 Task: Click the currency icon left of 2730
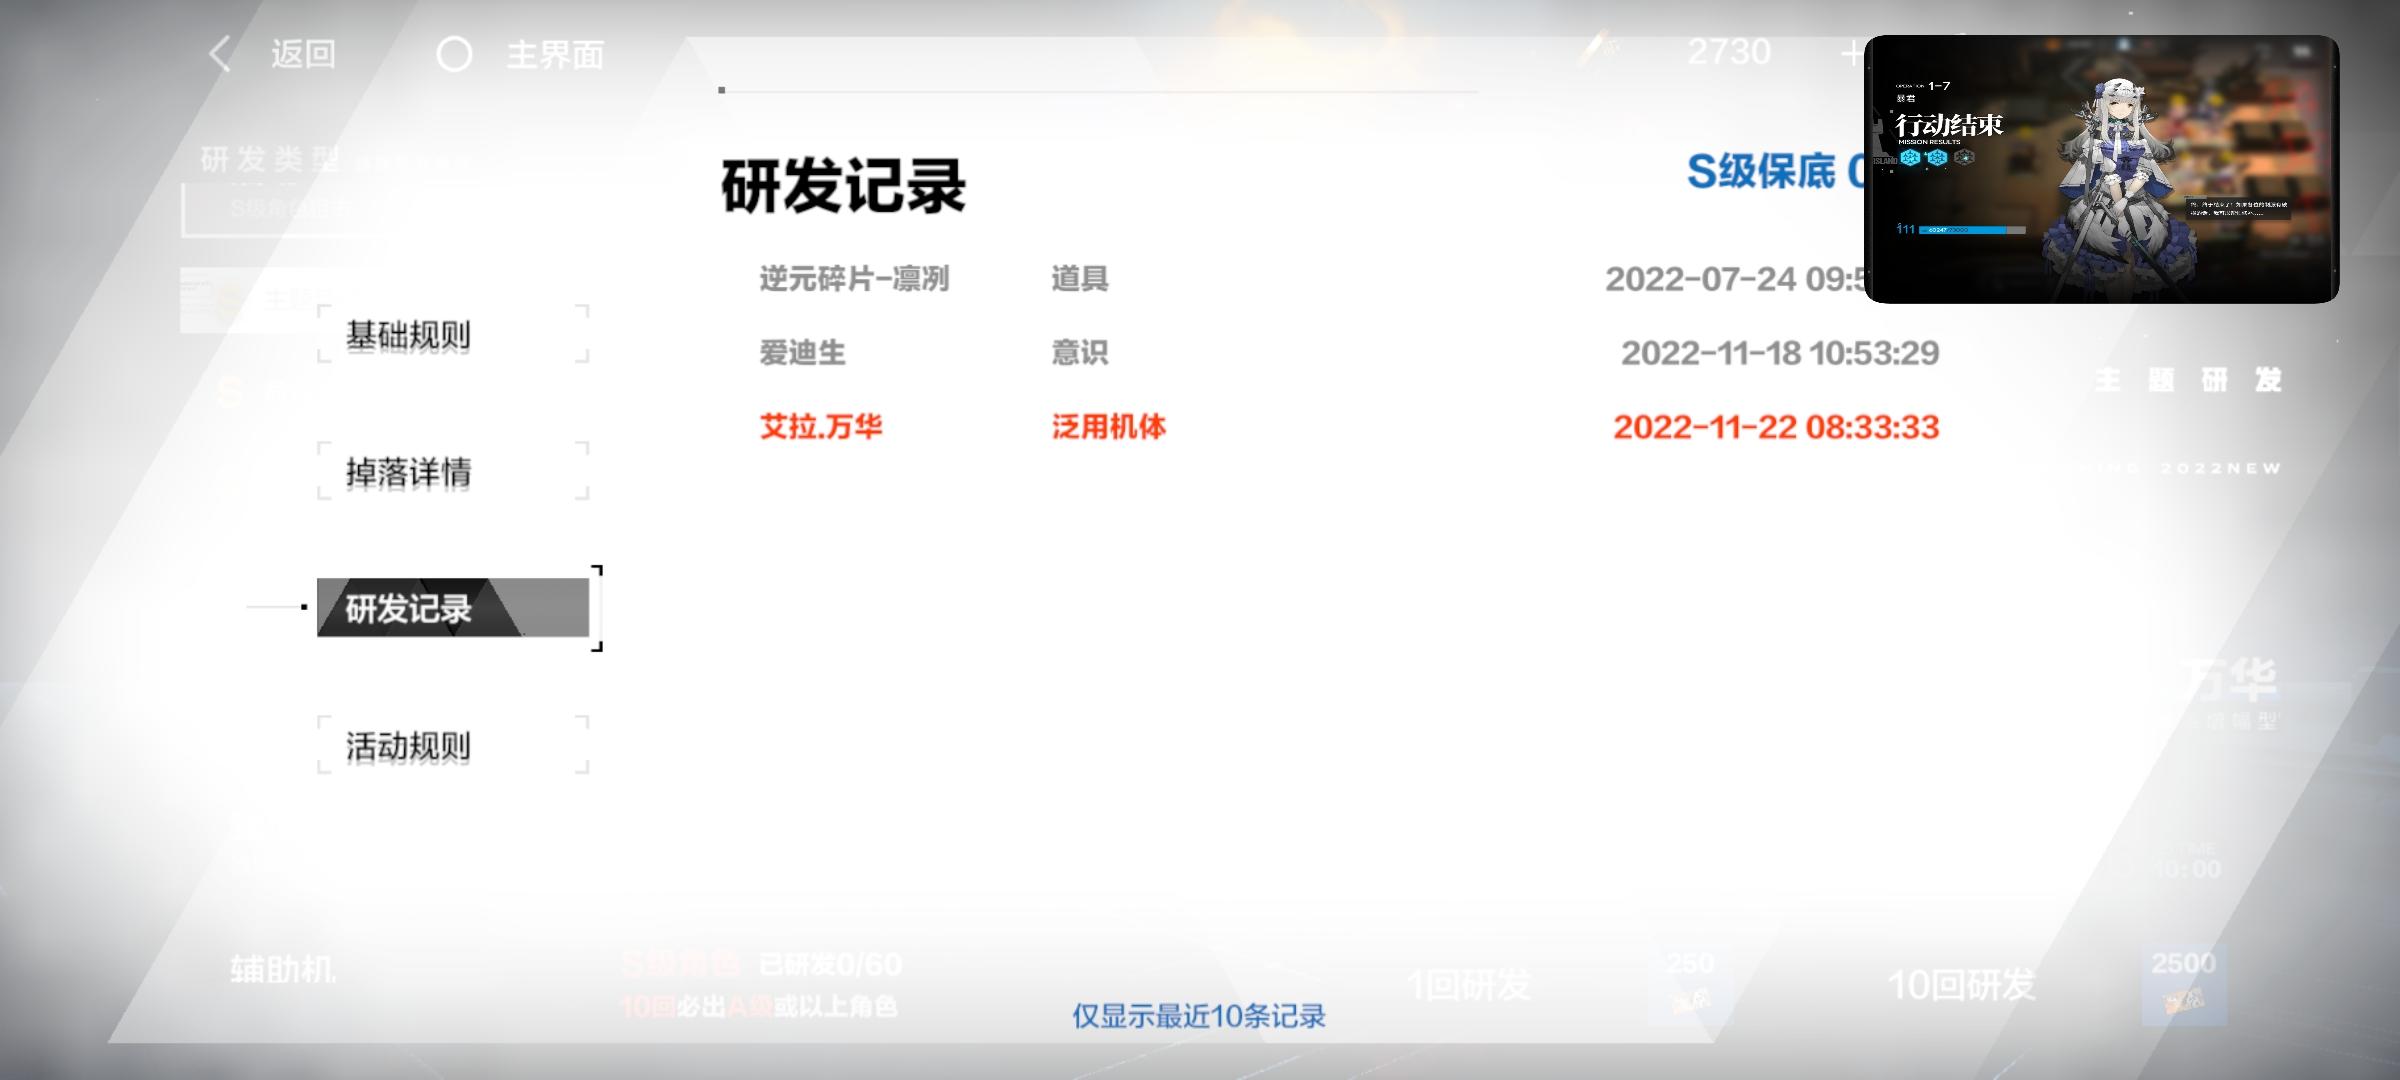1602,48
